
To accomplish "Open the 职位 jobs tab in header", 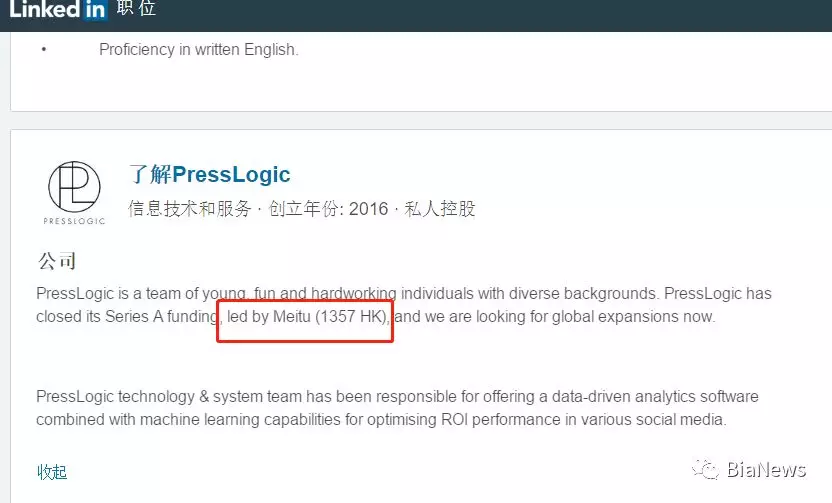I will (137, 8).
